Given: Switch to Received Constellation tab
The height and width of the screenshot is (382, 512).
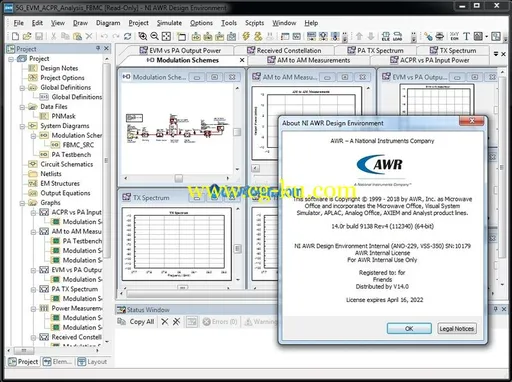Looking at the screenshot, I should [x=285, y=50].
